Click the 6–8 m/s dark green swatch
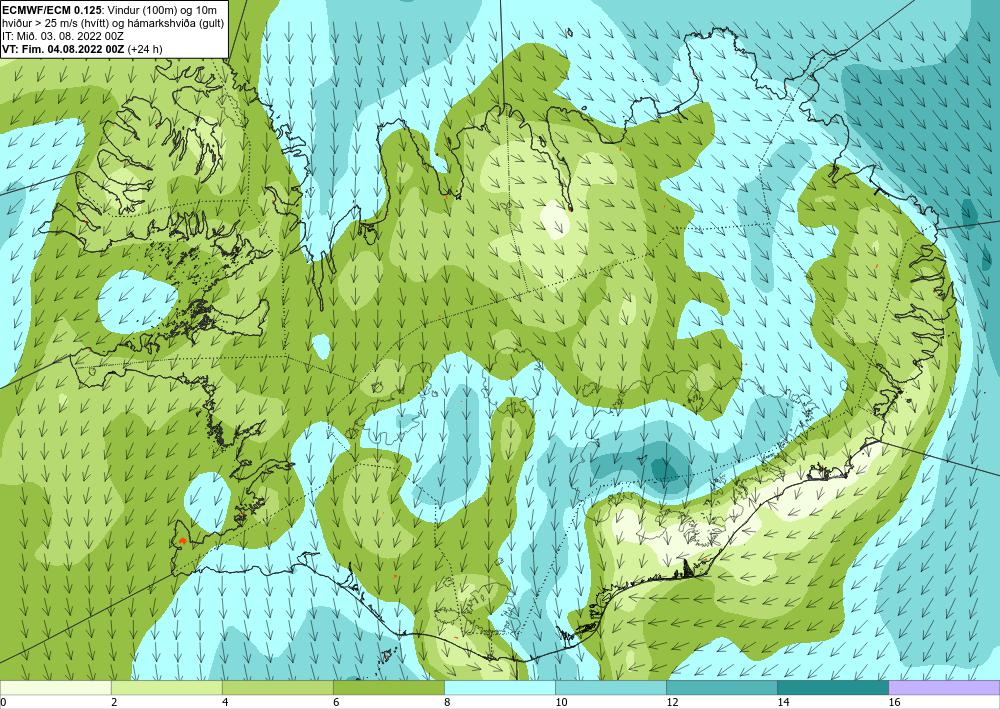This screenshot has height=709, width=1000. click(389, 688)
